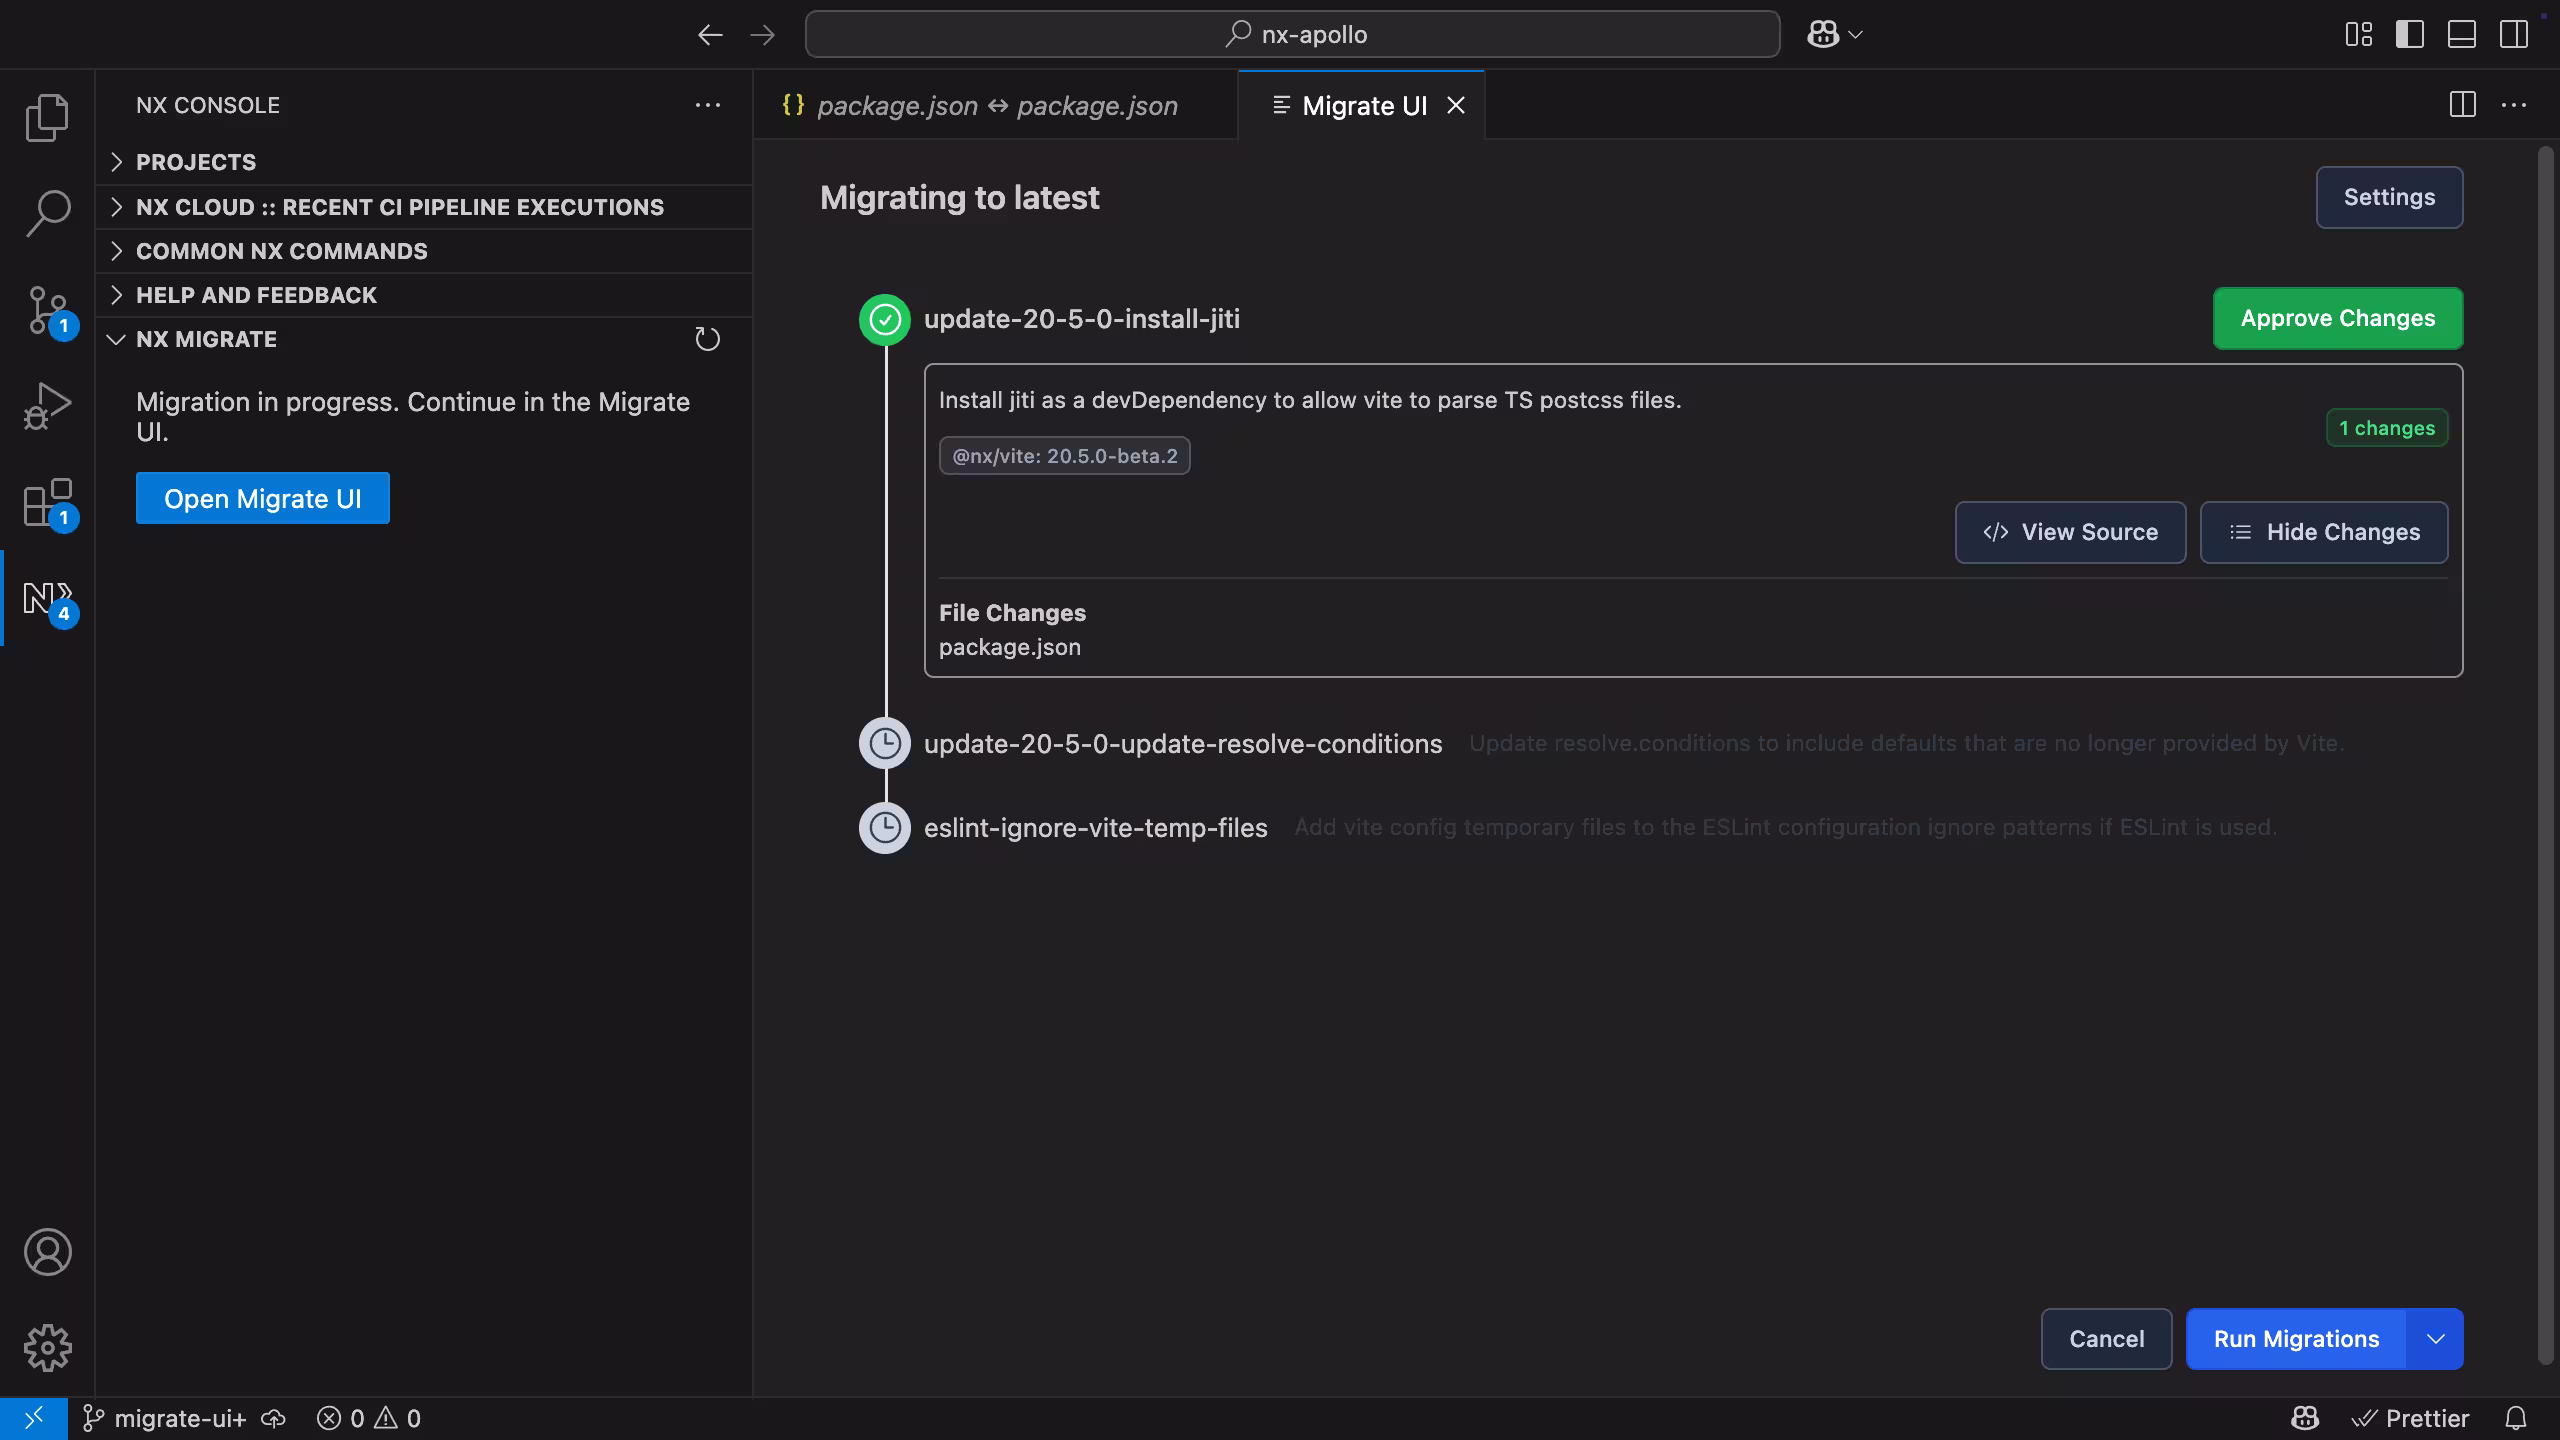
Task: Click the Prettier icon in the status bar
Action: pos(2365,1418)
